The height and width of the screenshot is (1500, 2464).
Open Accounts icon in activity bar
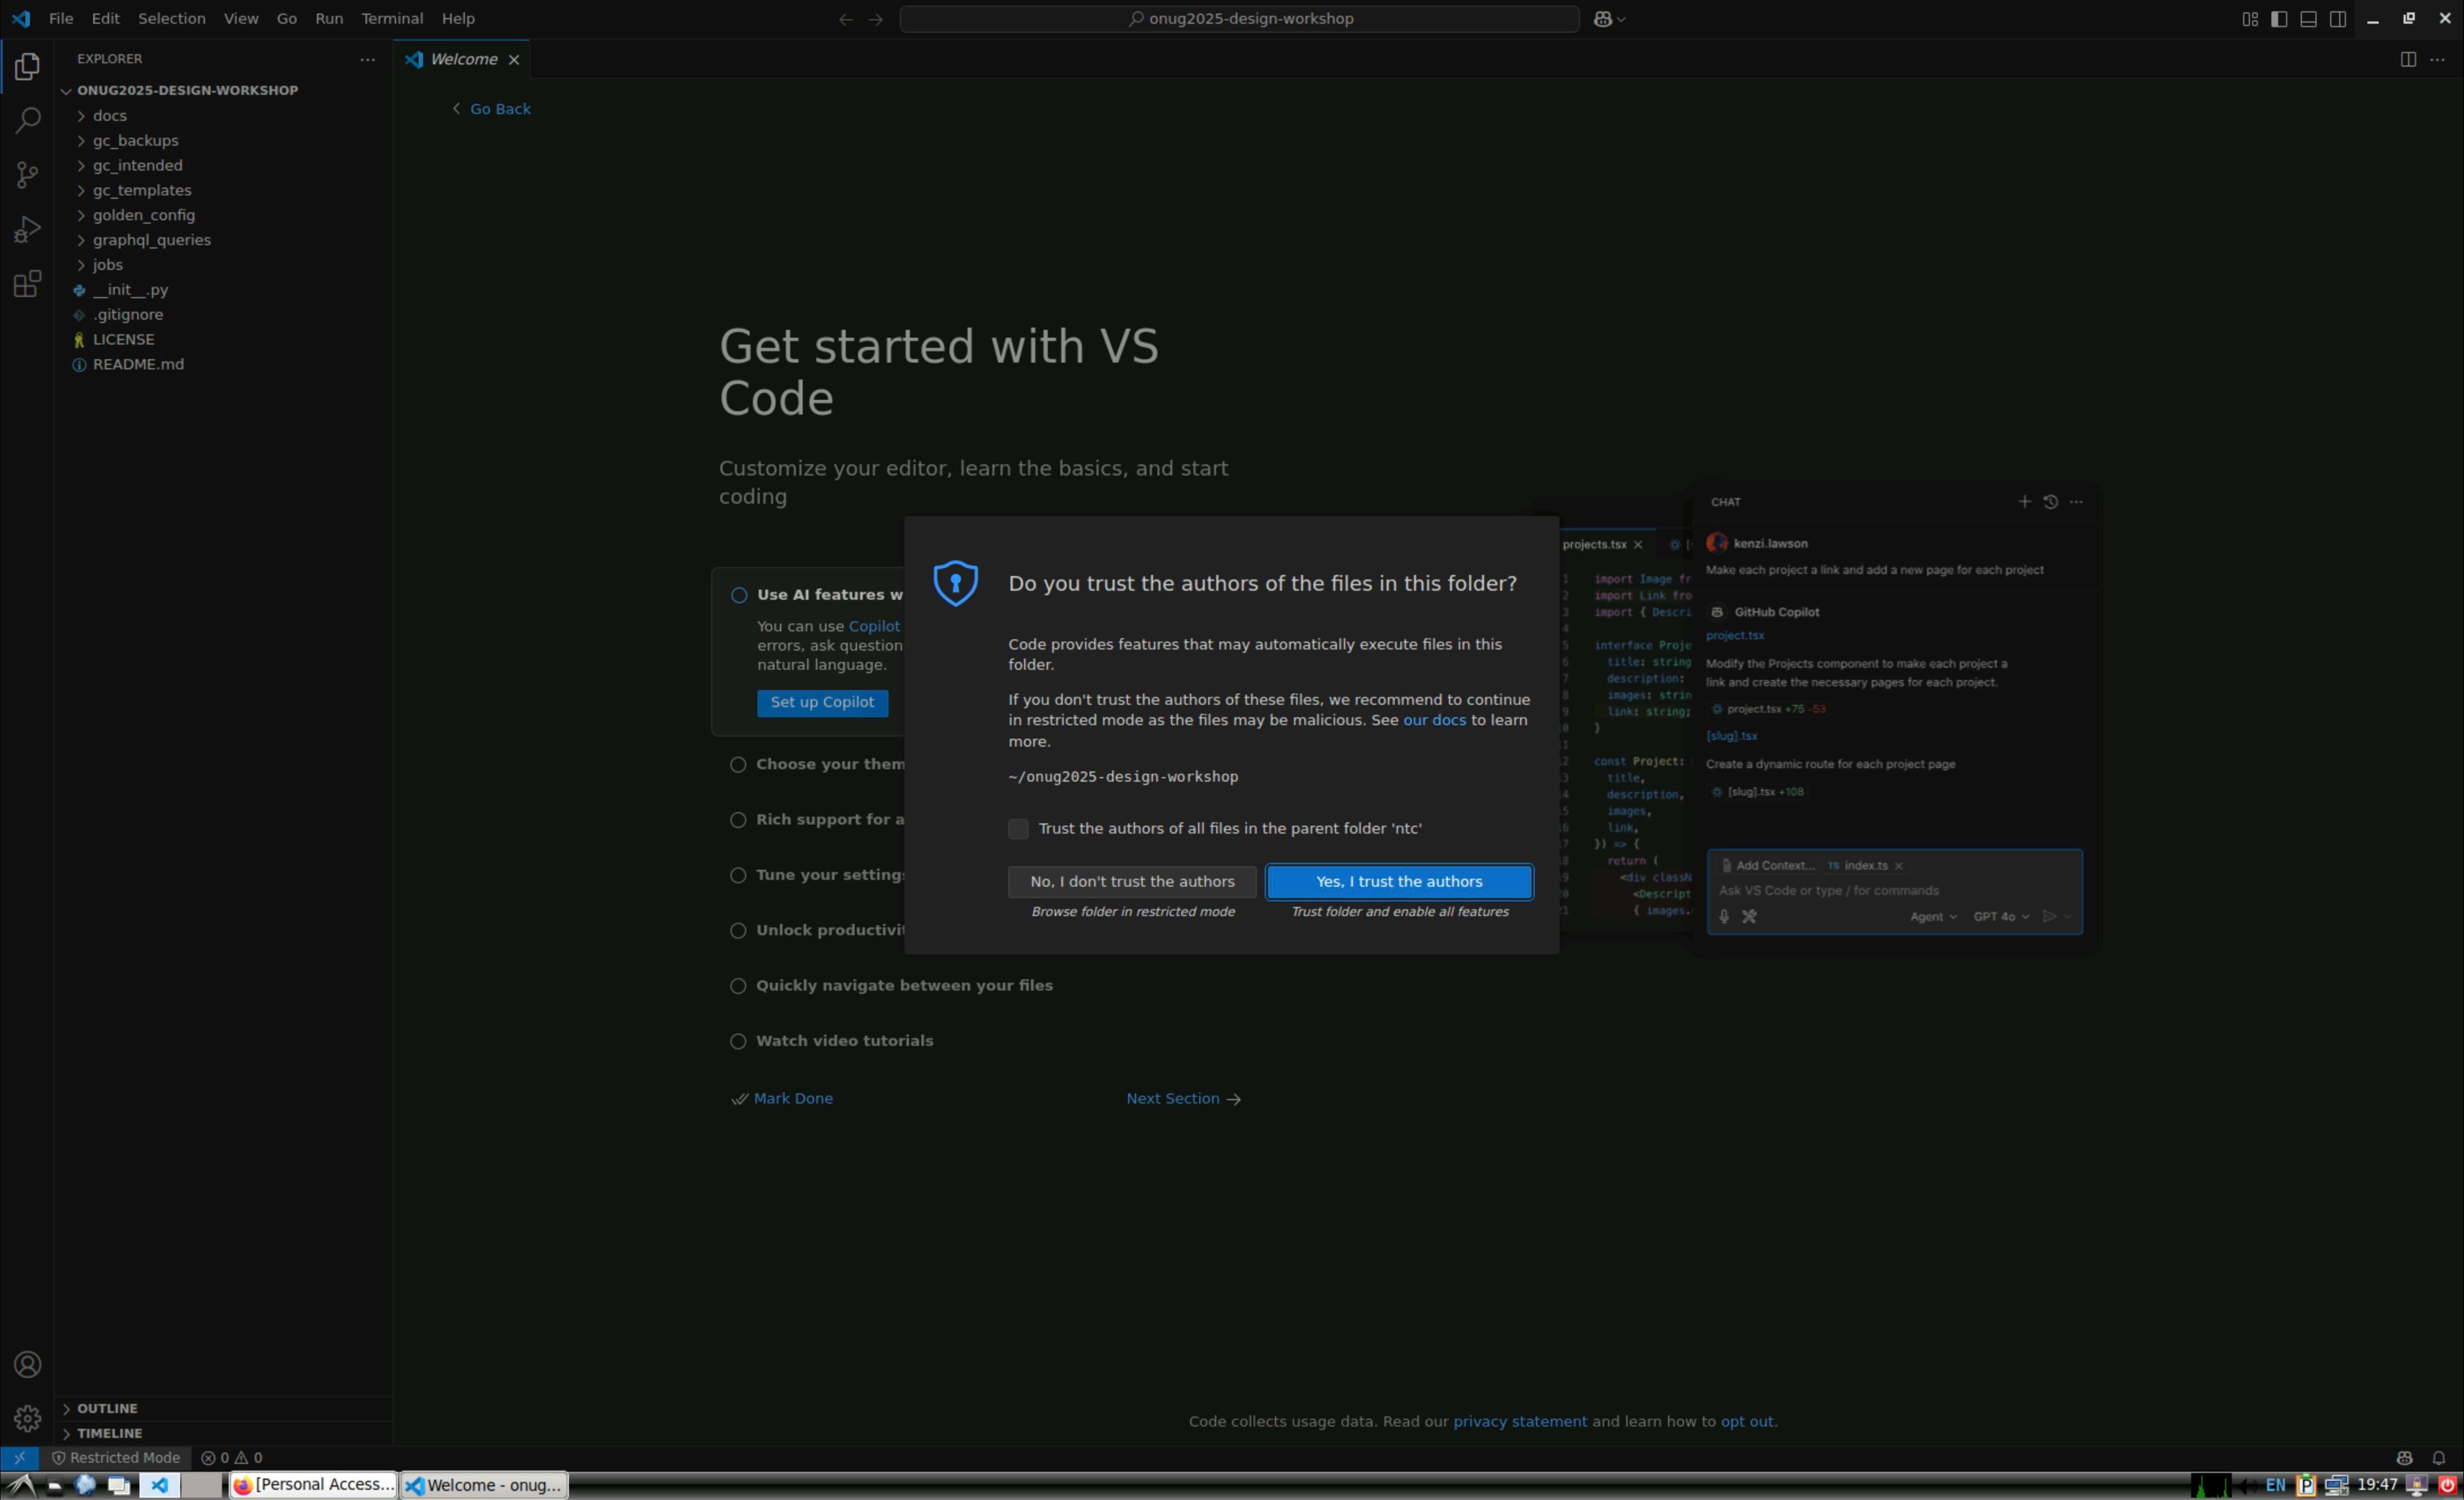point(28,1365)
